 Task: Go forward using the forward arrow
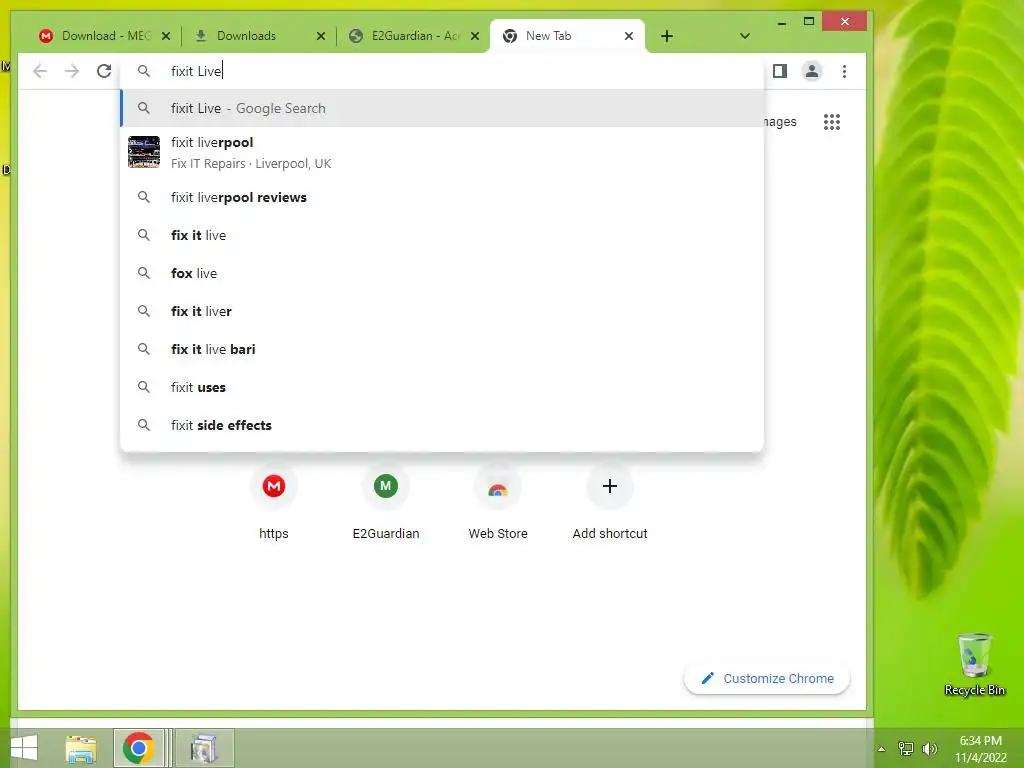pos(72,71)
